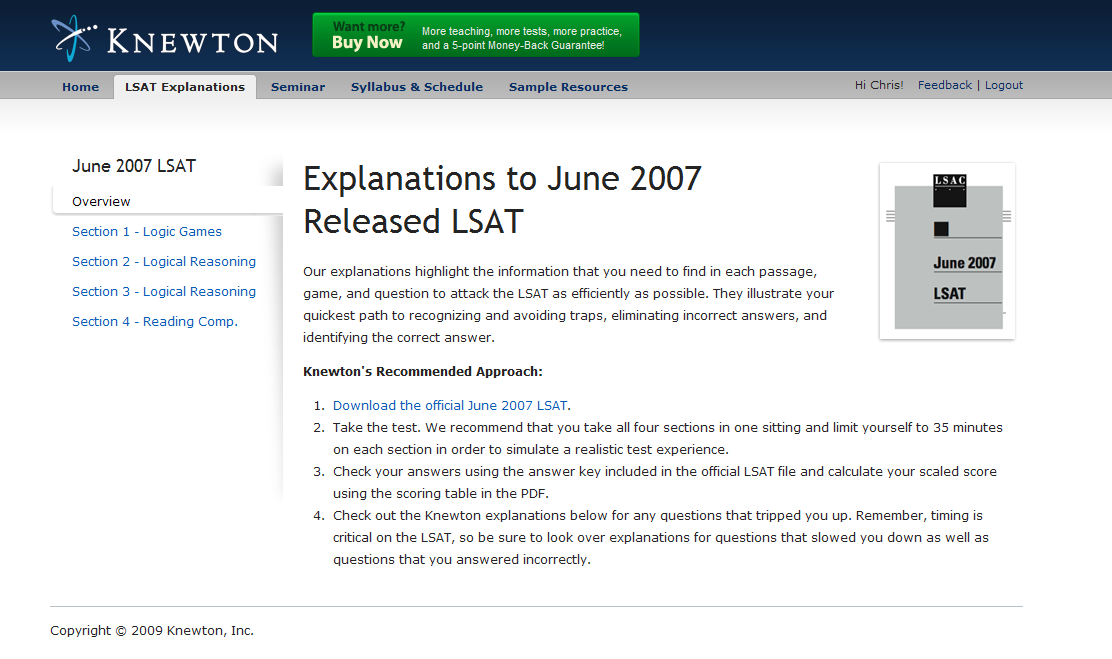
Task: Click the 'June 2007 LSAT' sidebar heading
Action: pos(134,166)
